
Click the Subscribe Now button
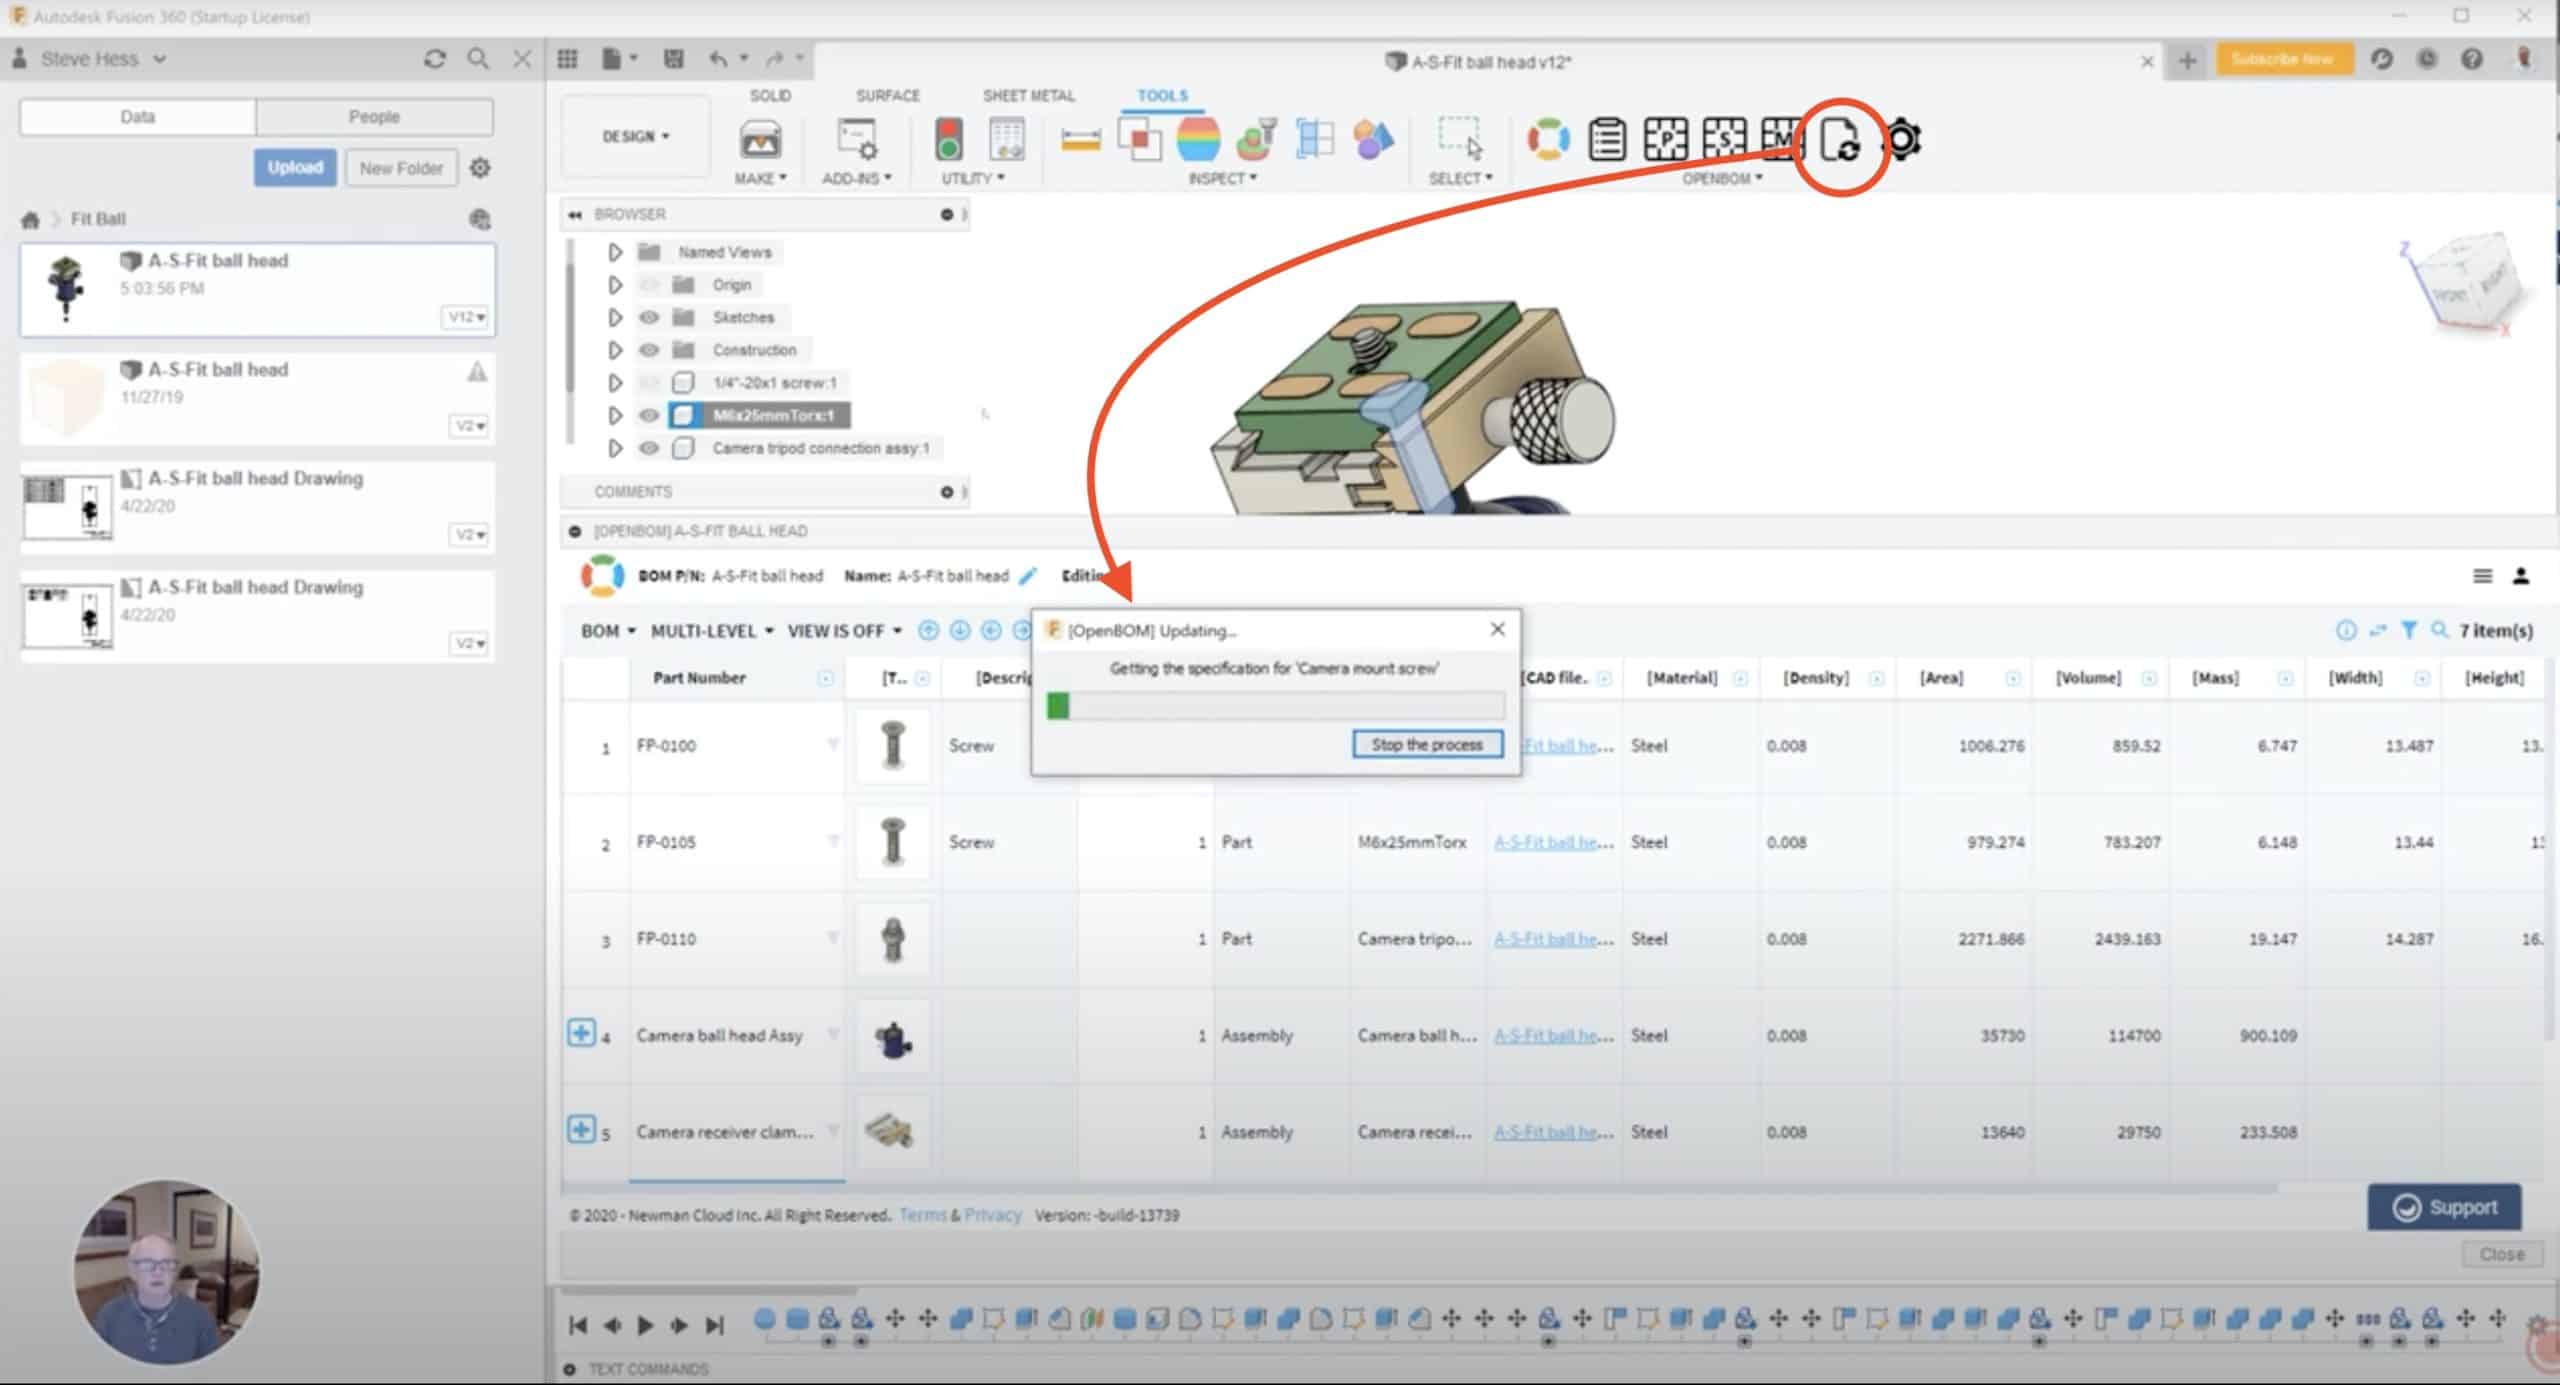pos(2283,60)
